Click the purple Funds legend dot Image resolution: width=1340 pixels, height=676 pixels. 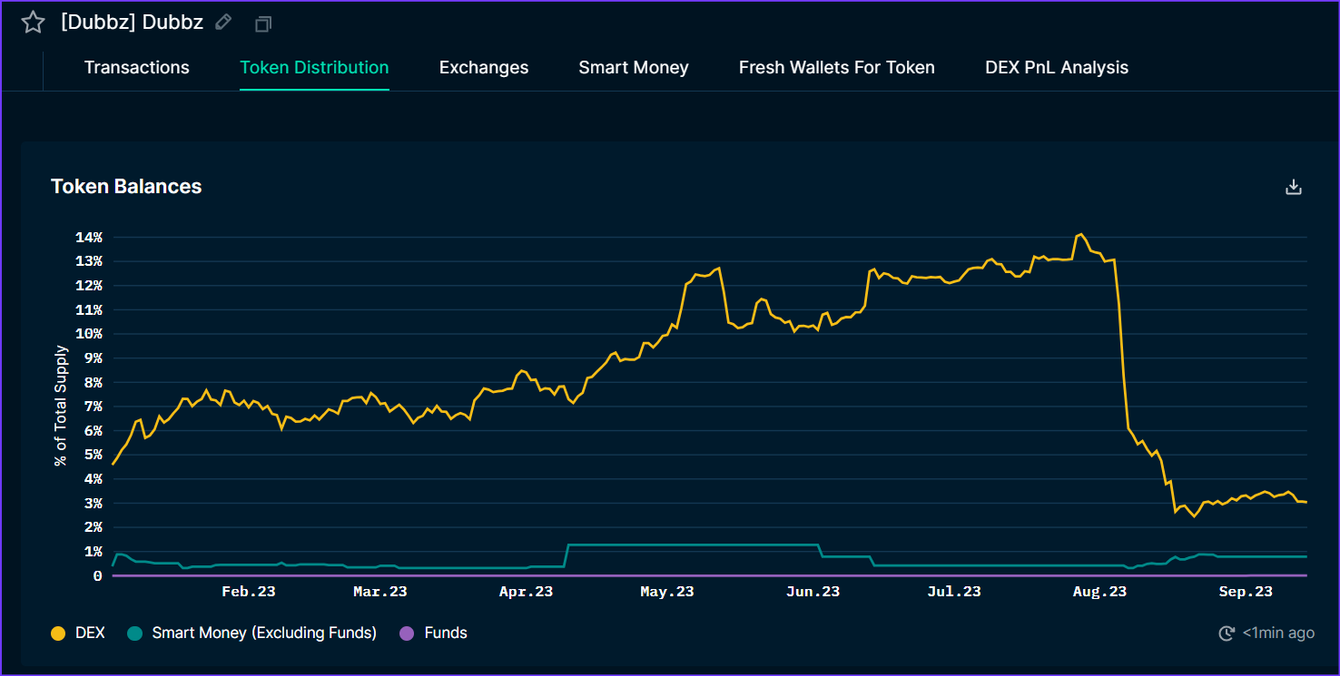click(406, 633)
